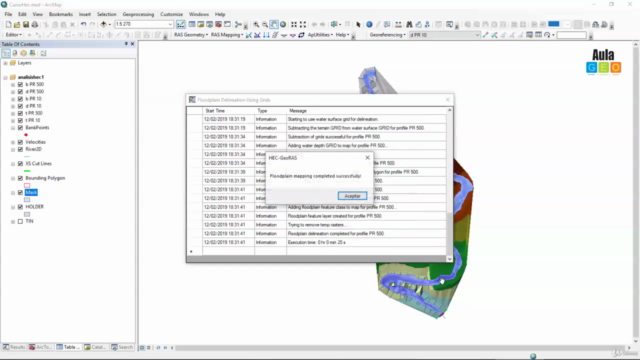Uncheck the b PR 500 layer checkbox
The height and width of the screenshot is (360, 640).
[x=20, y=84]
